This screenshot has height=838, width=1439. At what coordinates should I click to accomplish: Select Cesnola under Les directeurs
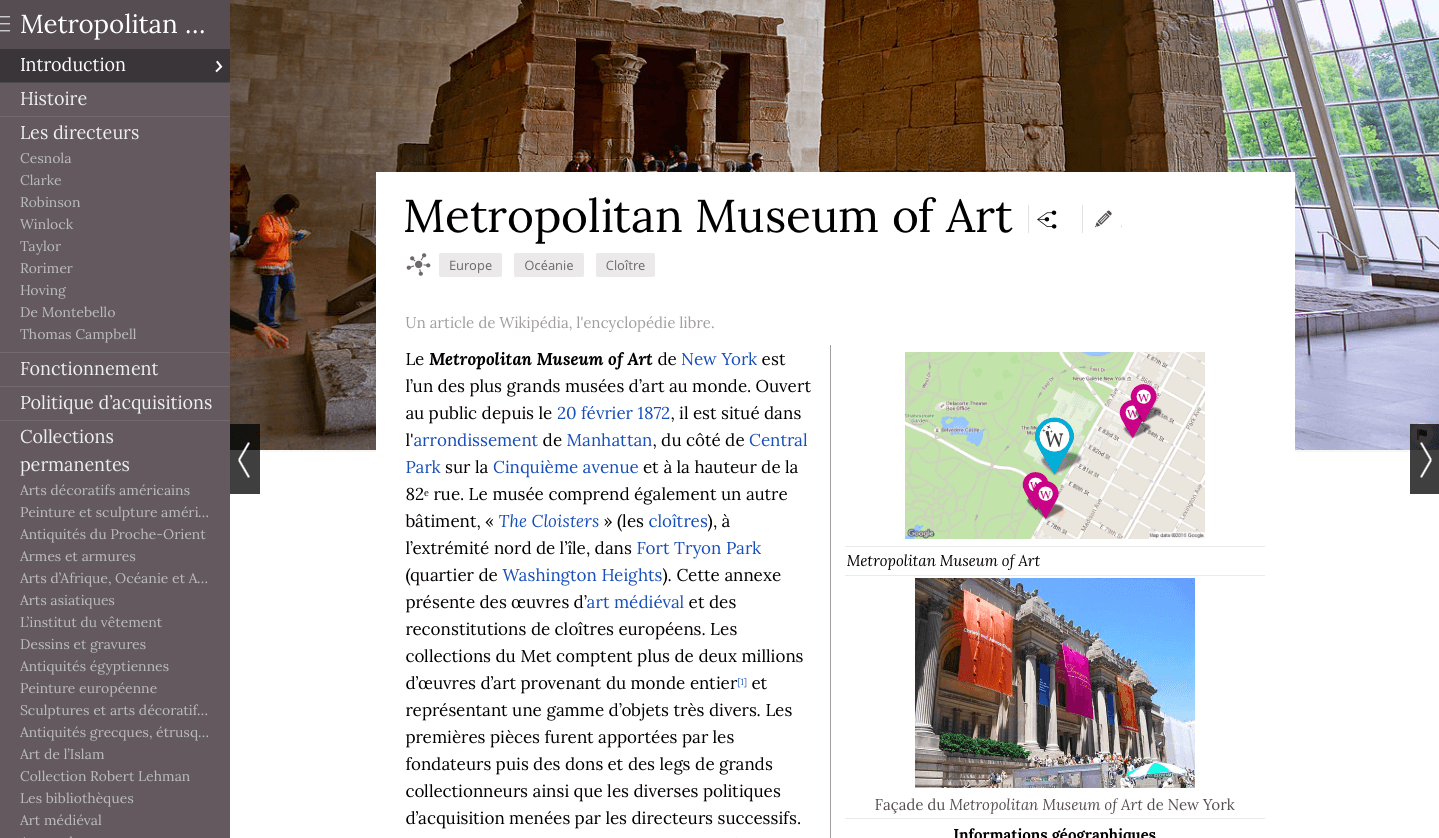click(46, 158)
